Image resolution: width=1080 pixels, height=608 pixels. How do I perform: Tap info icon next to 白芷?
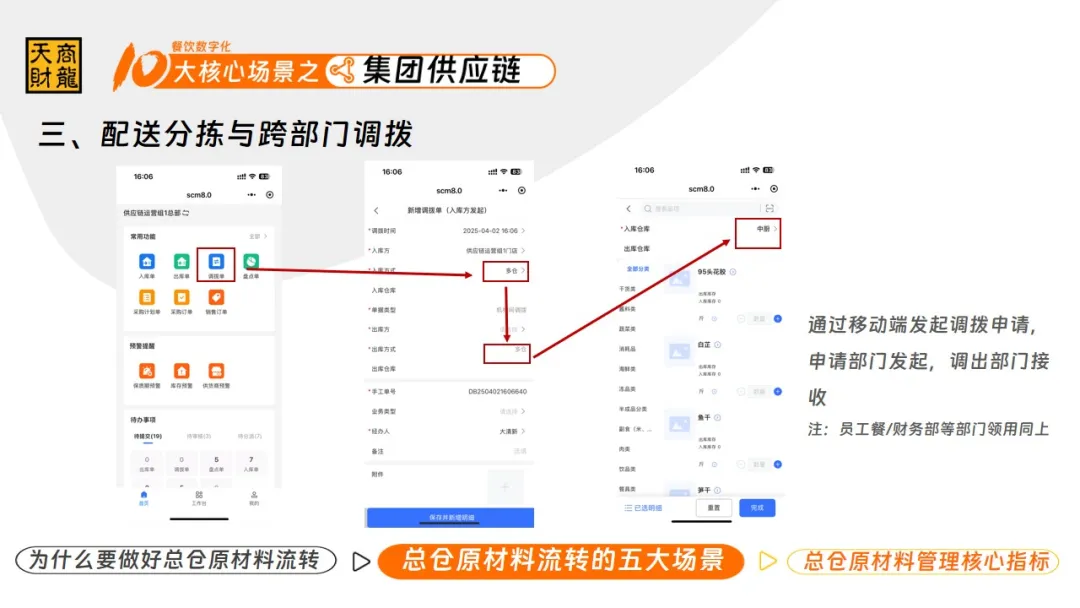click(718, 344)
